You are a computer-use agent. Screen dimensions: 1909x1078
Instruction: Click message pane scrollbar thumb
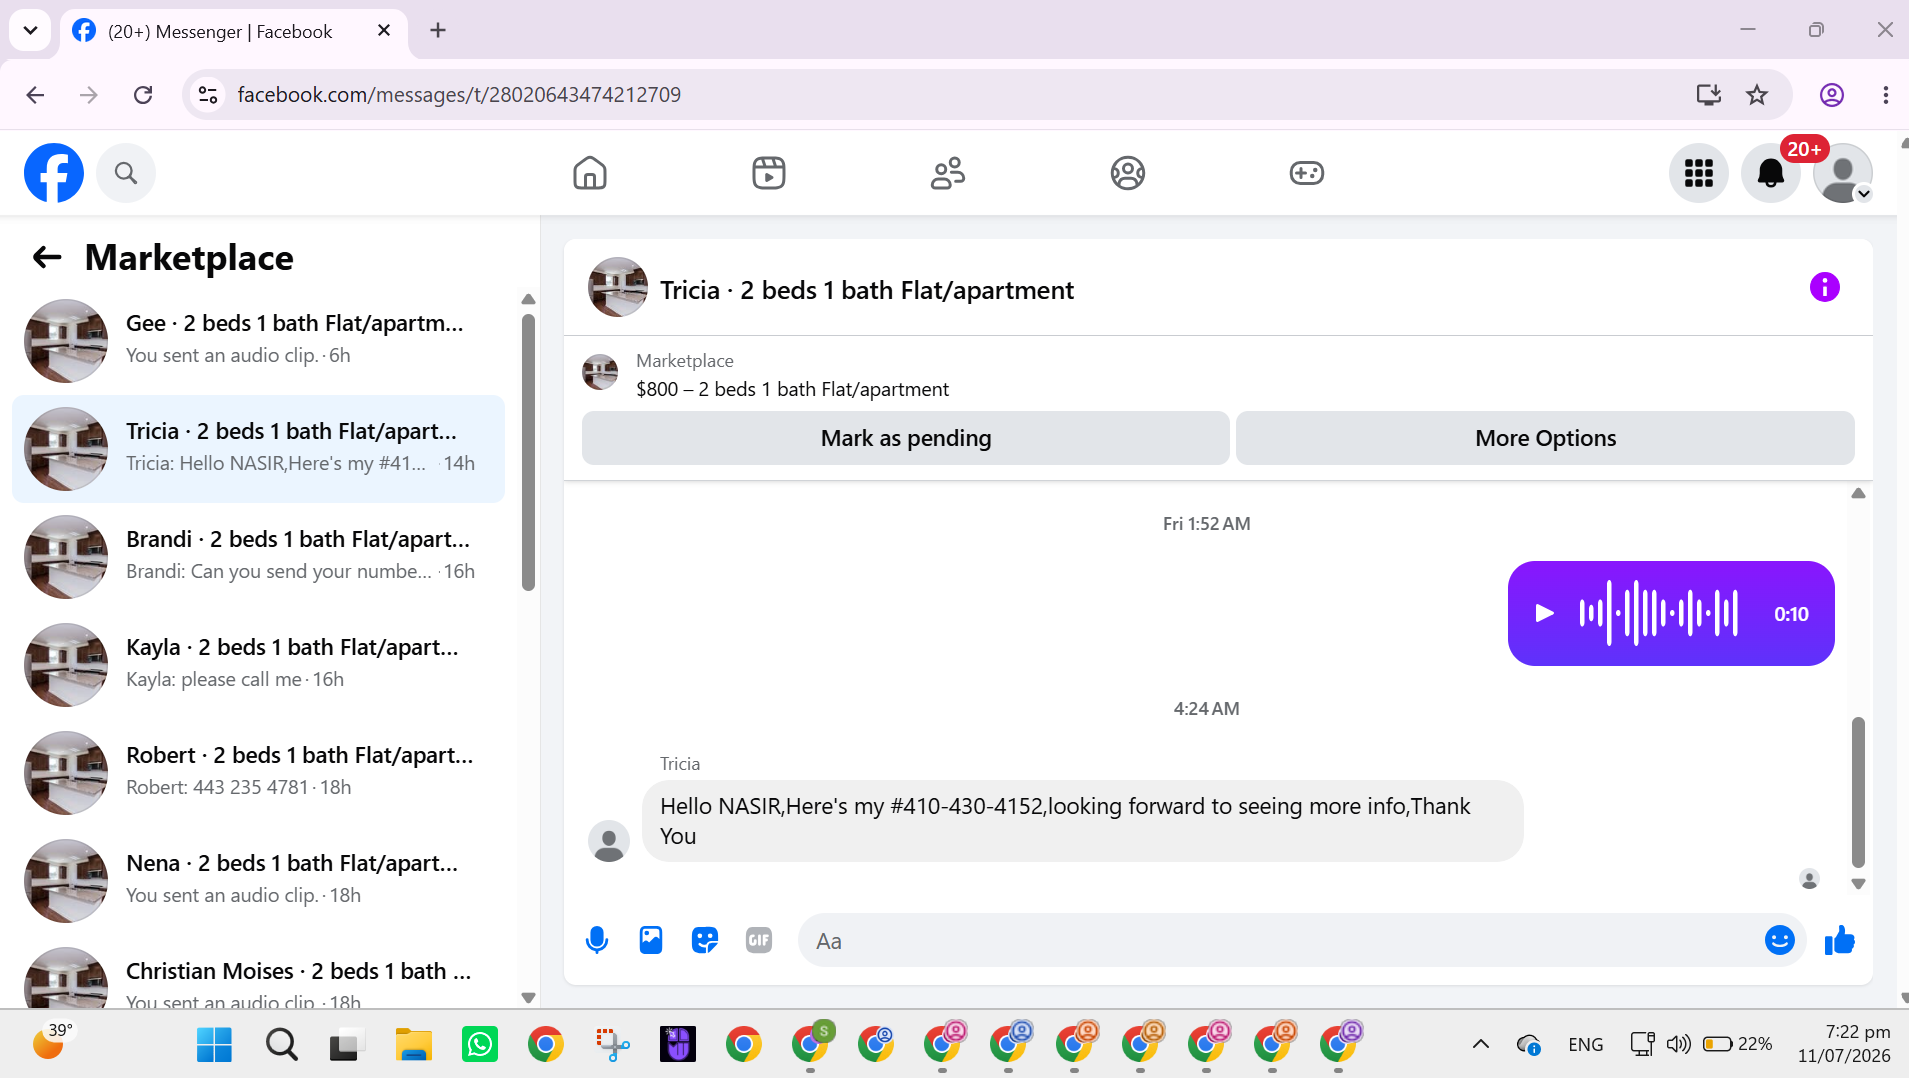pyautogui.click(x=1858, y=792)
